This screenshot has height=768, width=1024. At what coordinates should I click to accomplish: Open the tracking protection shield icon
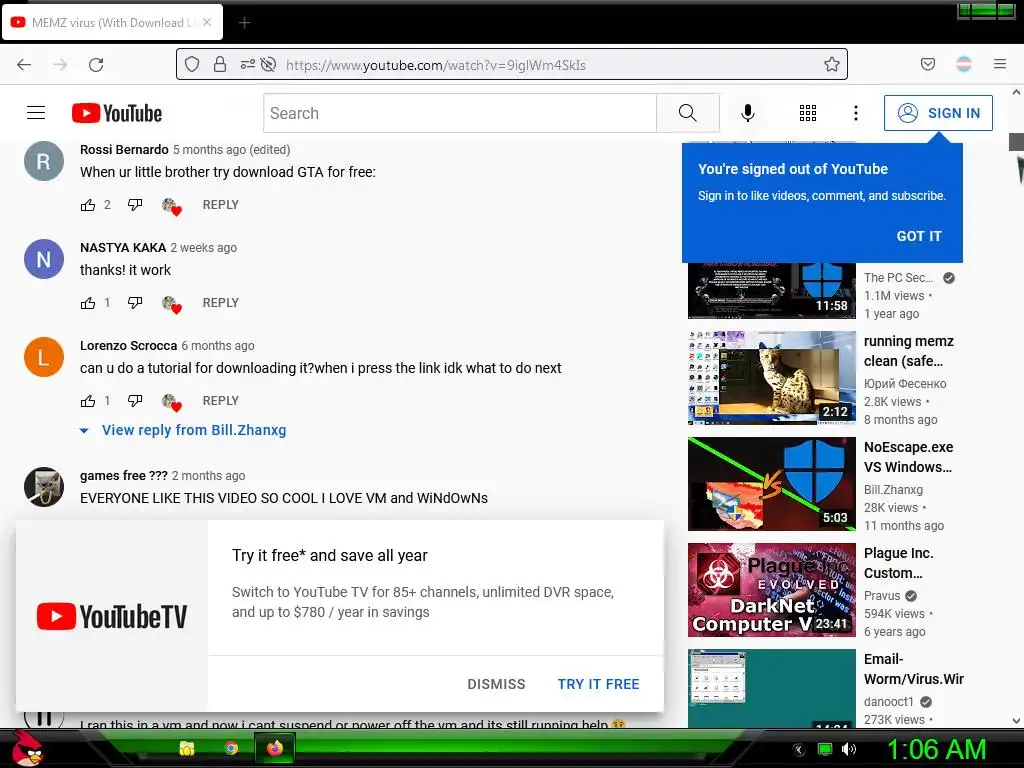(x=191, y=64)
